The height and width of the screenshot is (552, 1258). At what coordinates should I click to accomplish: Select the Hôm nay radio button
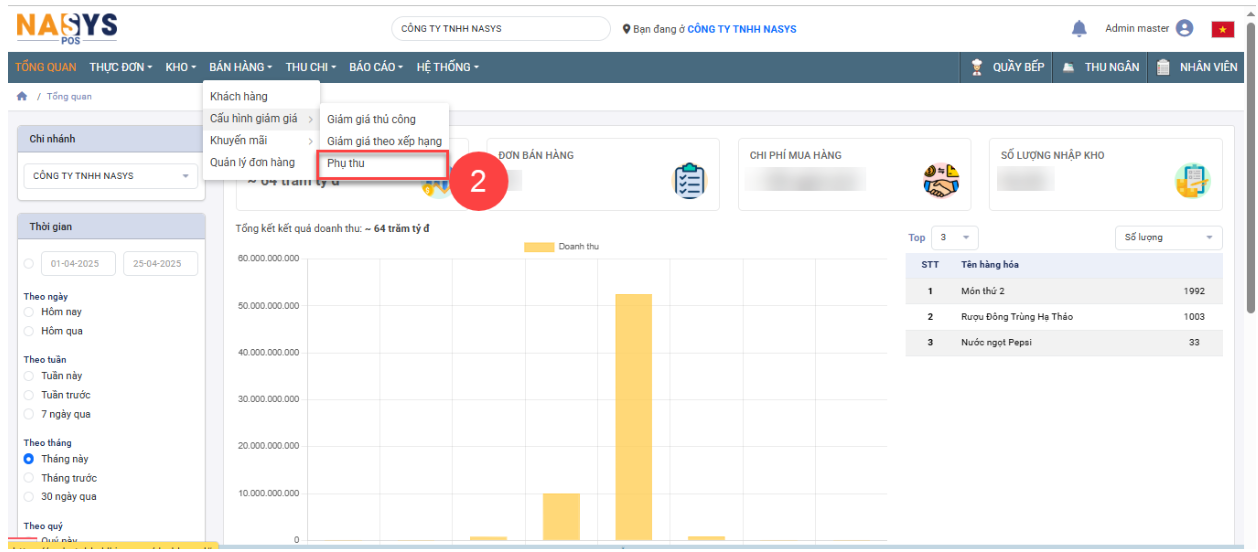tap(29, 312)
